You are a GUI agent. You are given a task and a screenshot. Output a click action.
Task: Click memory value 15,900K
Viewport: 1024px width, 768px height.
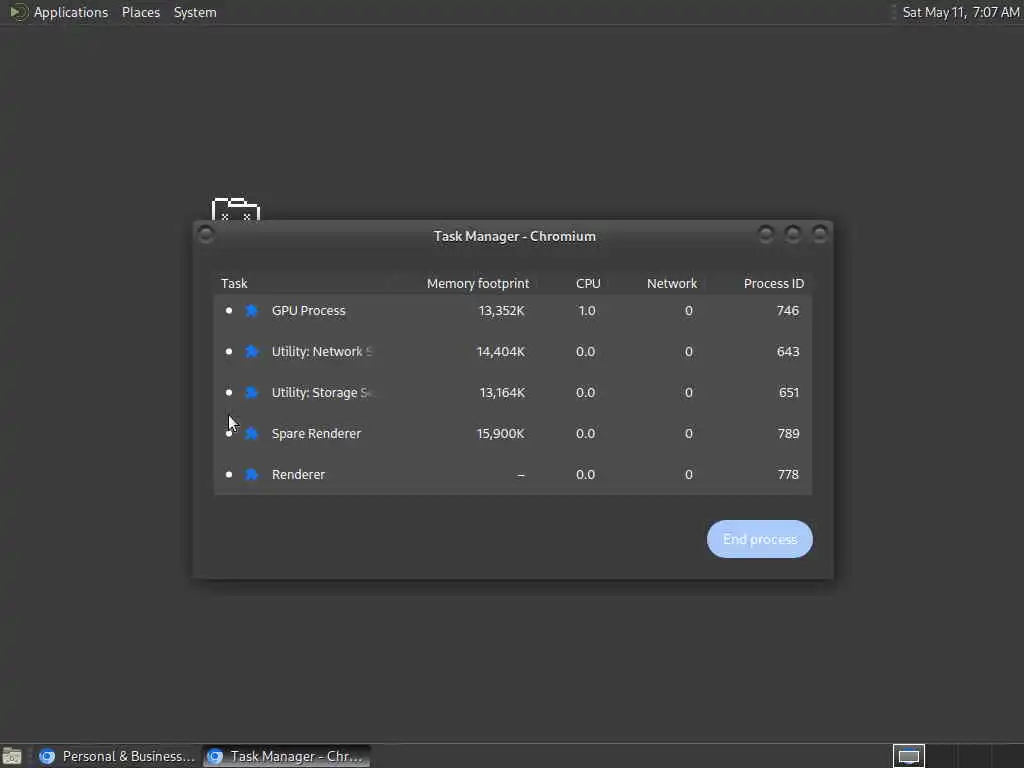pos(500,434)
